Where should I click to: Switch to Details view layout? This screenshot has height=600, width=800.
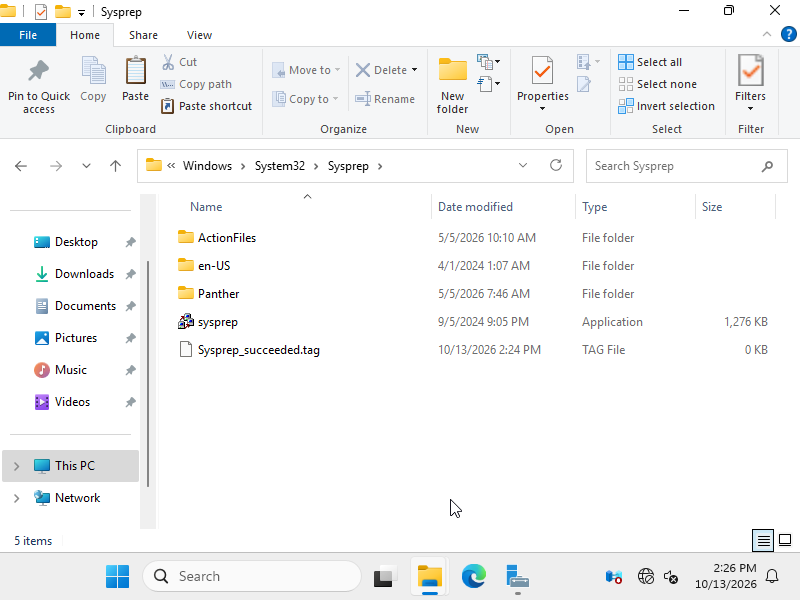763,540
